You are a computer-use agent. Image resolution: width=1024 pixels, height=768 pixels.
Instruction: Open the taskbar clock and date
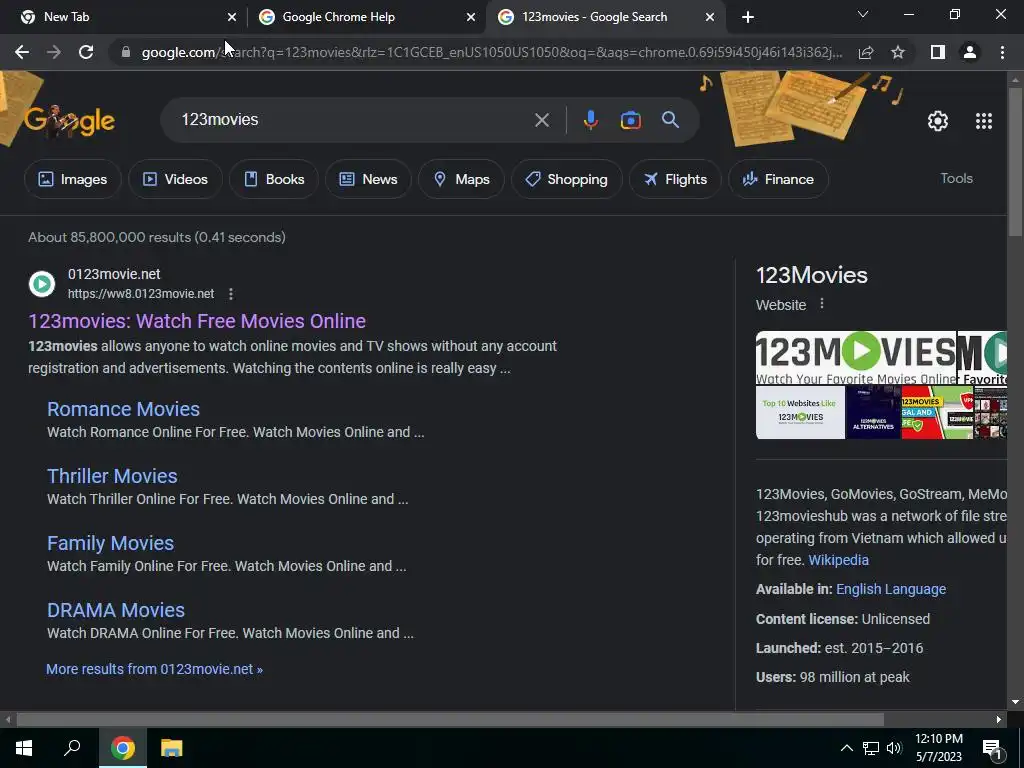(938, 748)
